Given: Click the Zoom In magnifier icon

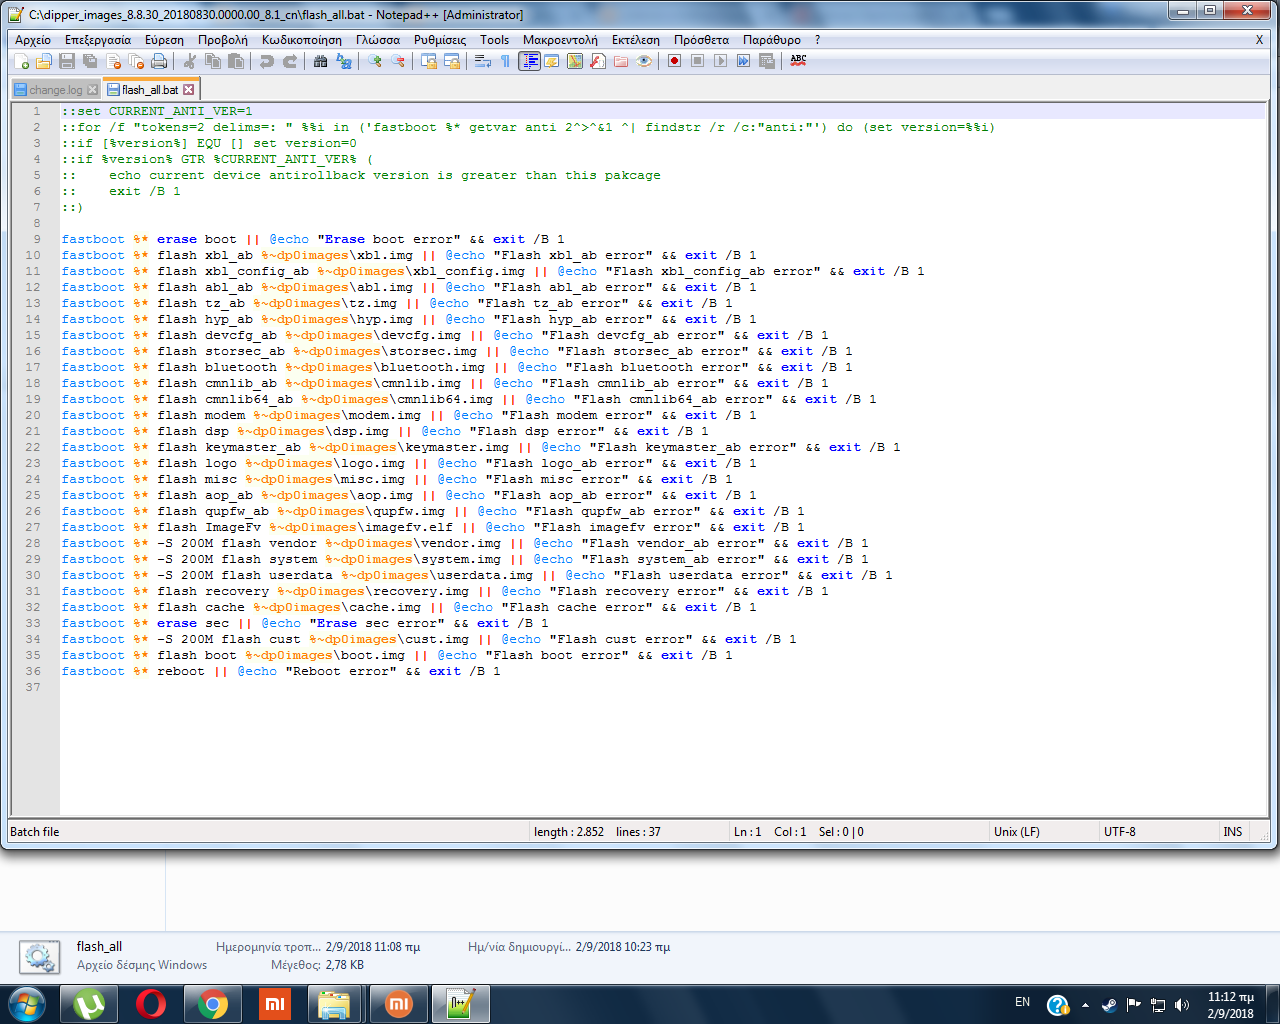Looking at the screenshot, I should (x=375, y=61).
